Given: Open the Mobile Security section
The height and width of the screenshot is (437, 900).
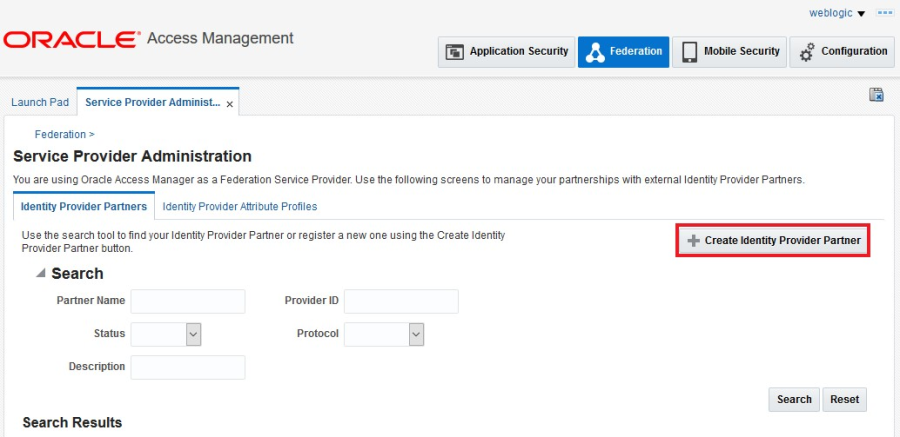Looking at the screenshot, I should [729, 52].
